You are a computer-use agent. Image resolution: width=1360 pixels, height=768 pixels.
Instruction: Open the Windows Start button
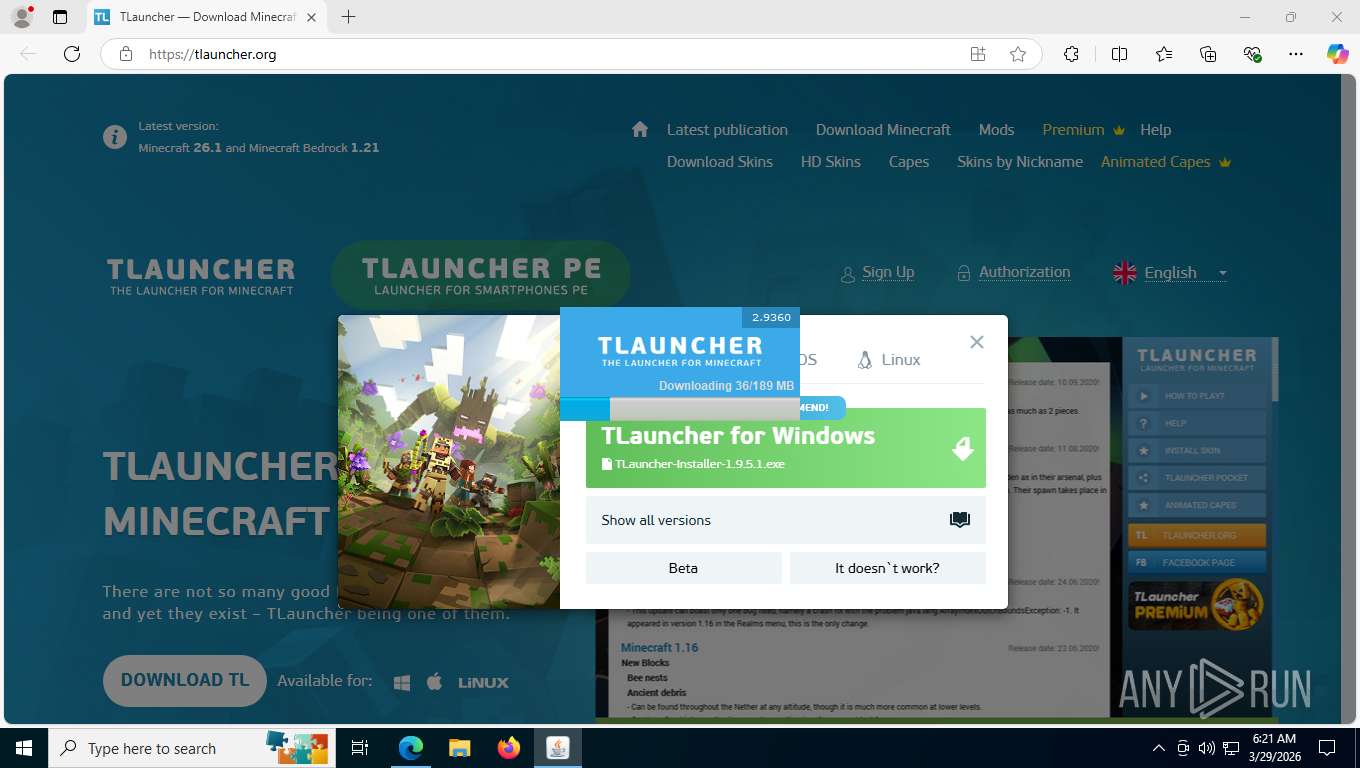click(24, 748)
